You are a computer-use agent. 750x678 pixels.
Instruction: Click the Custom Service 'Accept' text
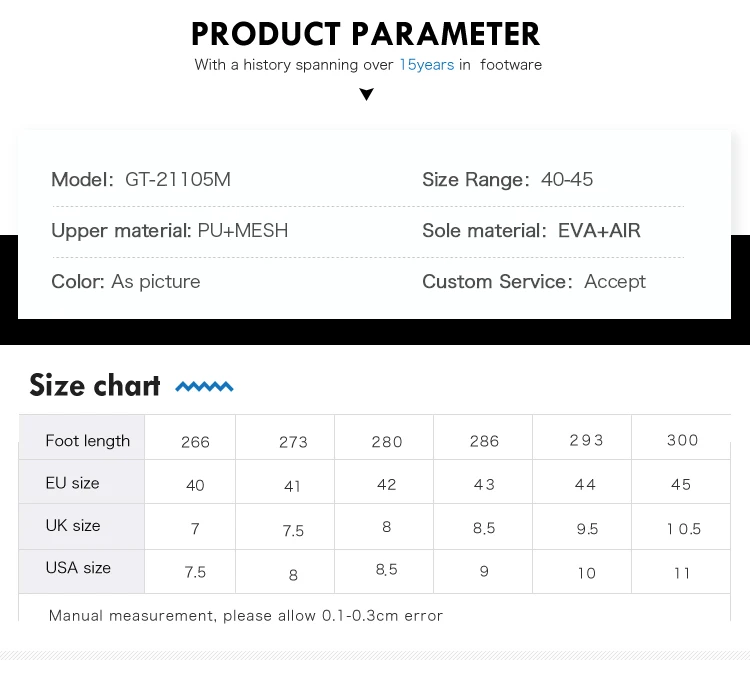615,282
